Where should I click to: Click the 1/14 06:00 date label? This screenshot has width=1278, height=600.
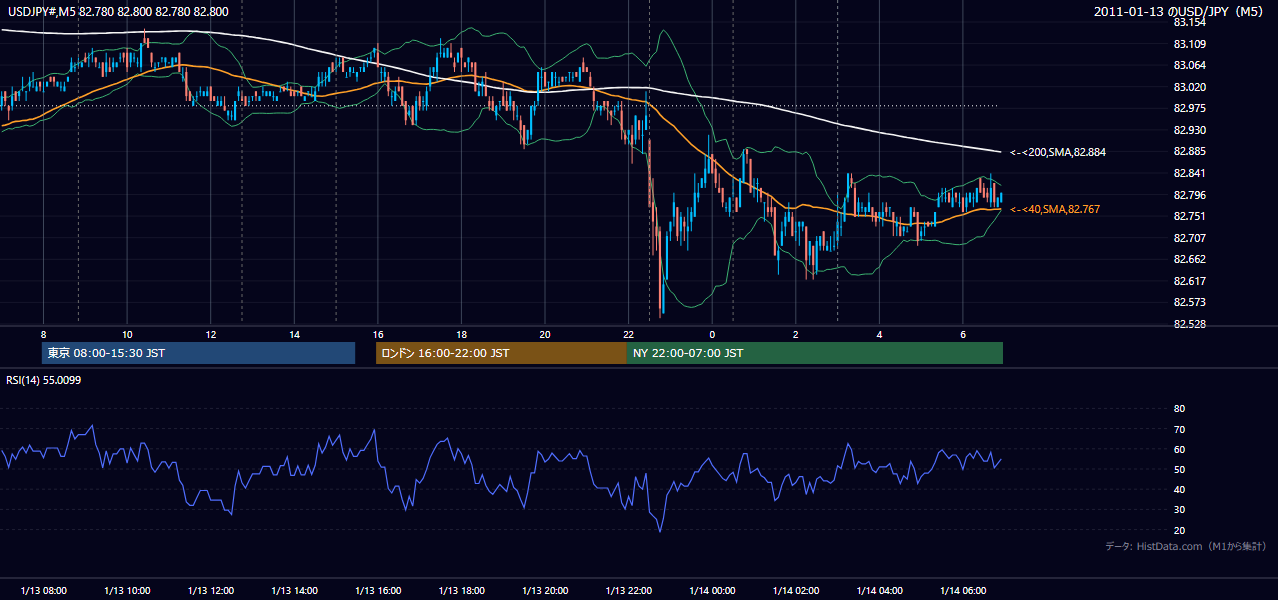(963, 591)
